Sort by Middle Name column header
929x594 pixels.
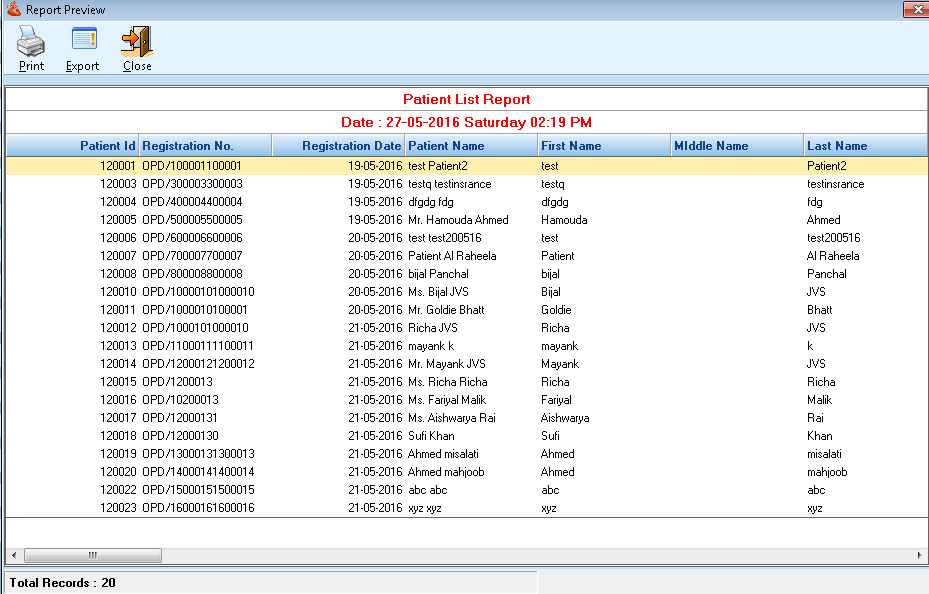[737, 146]
